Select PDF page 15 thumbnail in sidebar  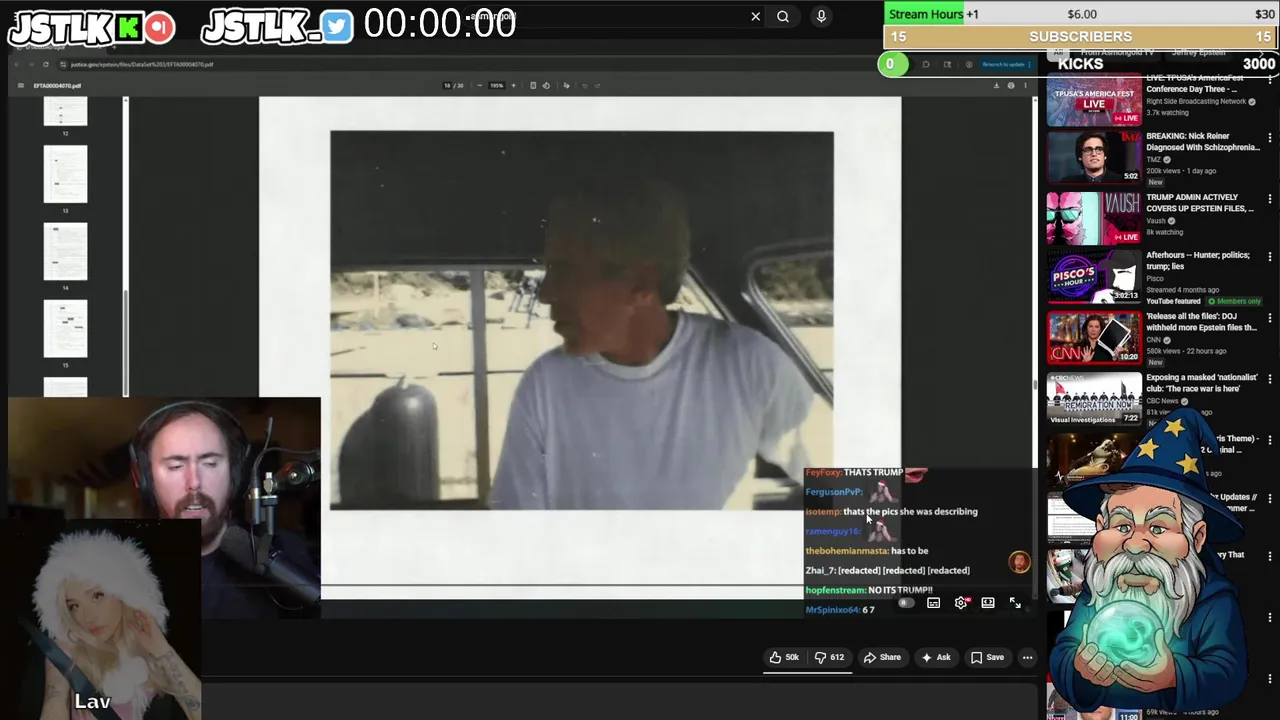[65, 328]
